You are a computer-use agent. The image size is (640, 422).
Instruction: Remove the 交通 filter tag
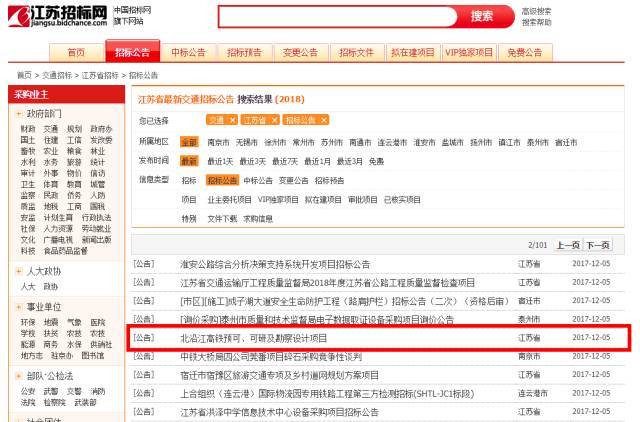pos(233,120)
